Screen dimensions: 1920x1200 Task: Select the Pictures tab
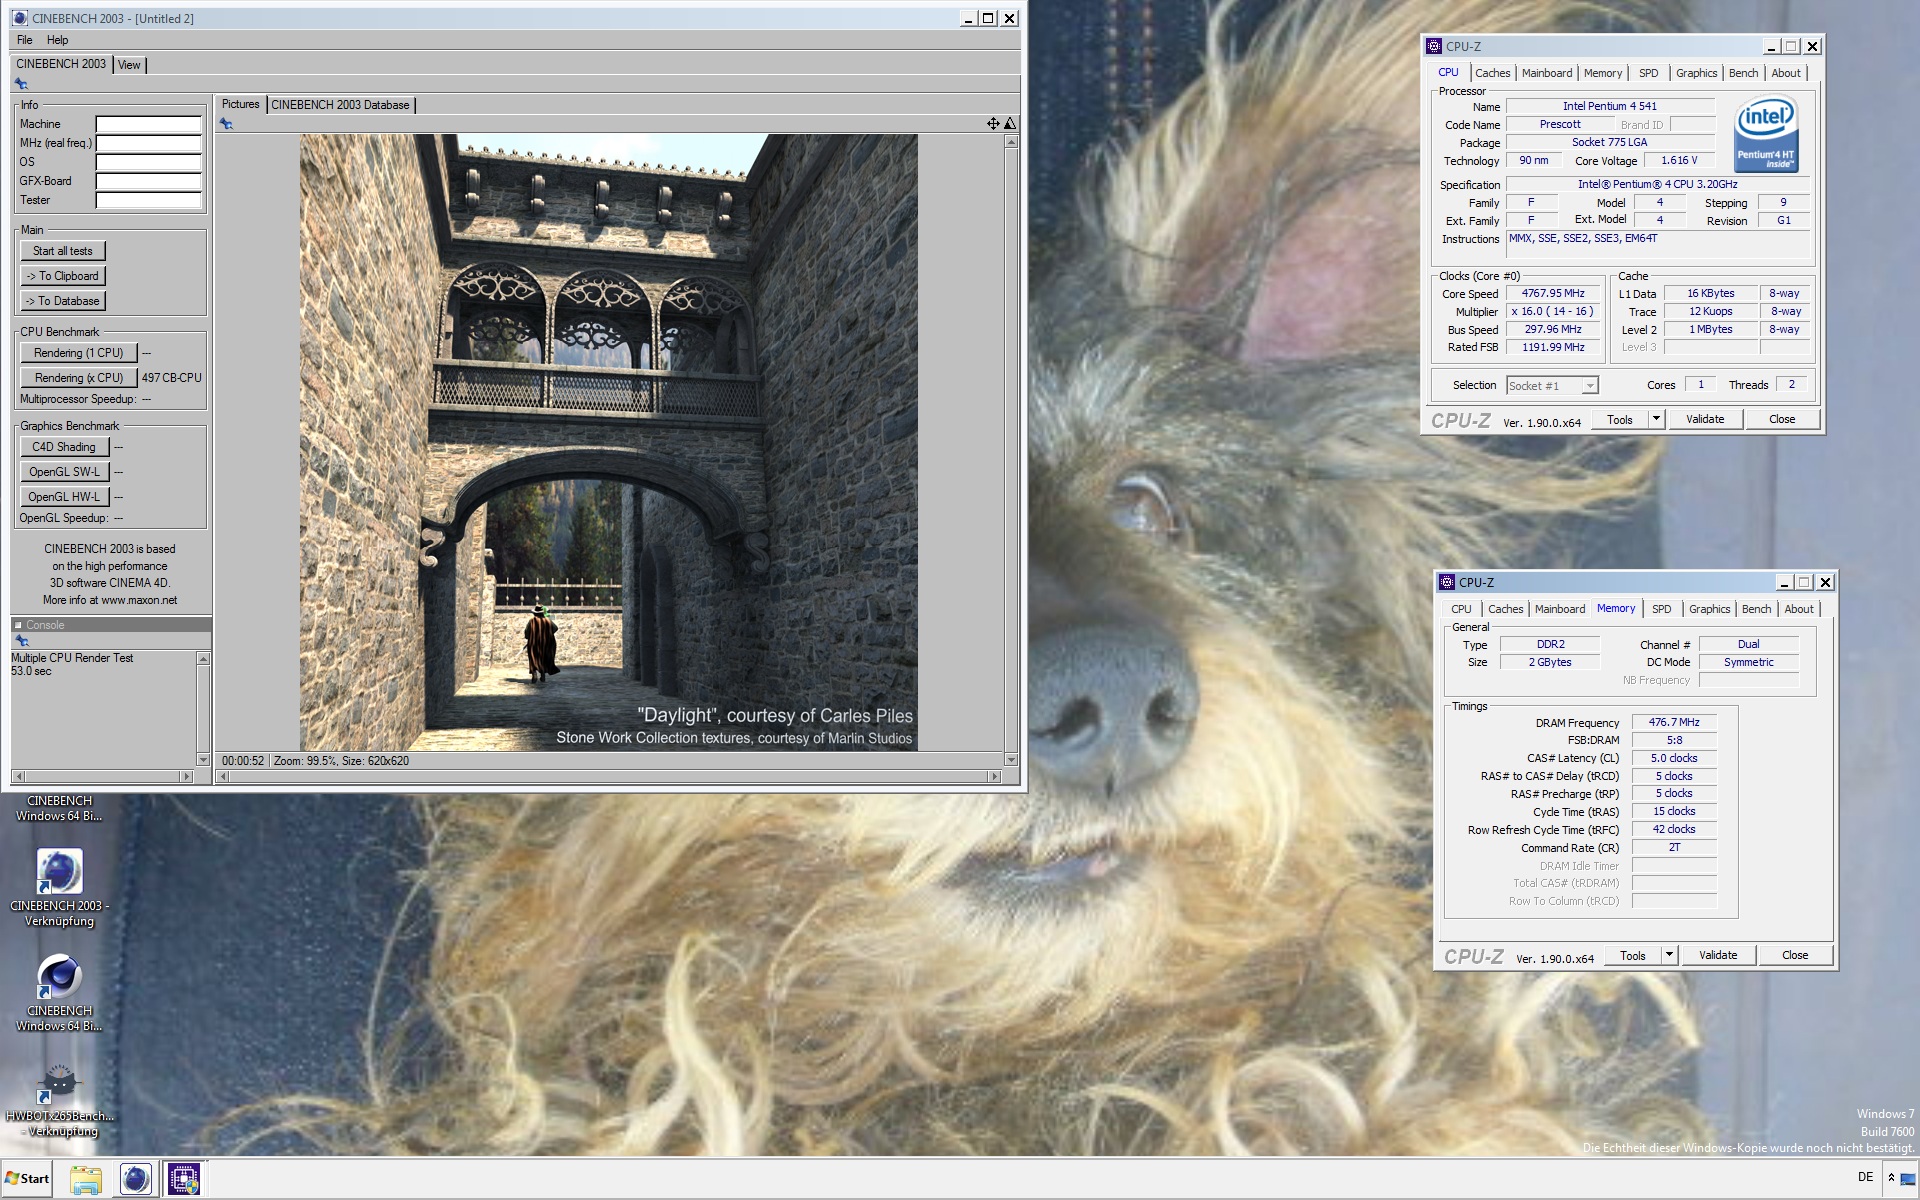coord(240,104)
